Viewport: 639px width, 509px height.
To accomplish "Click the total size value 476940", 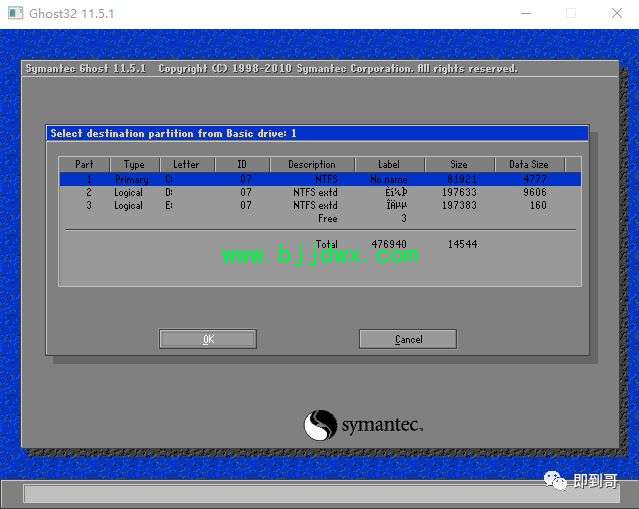I will click(389, 244).
